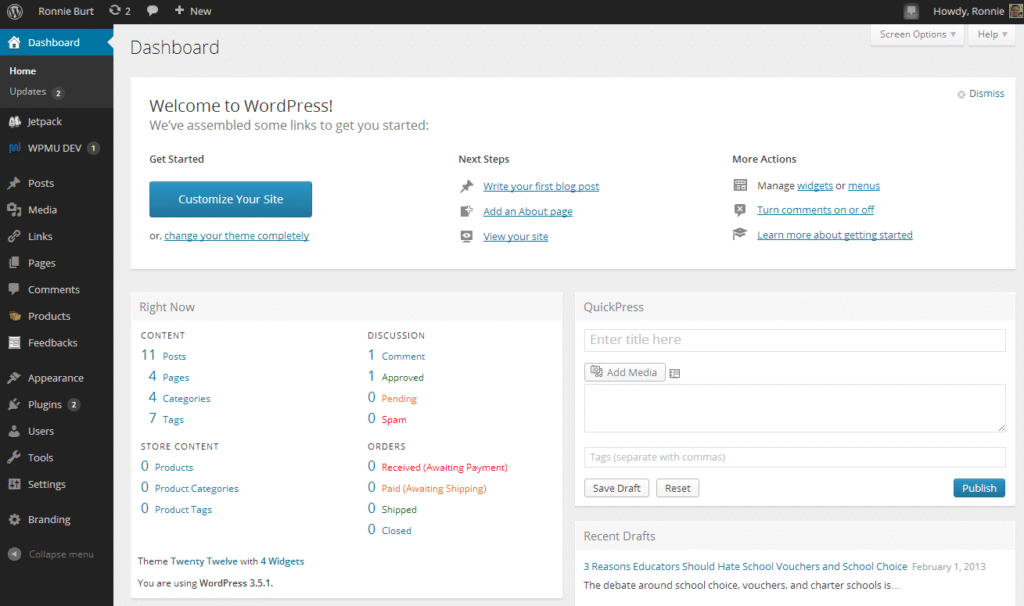Click the updates arrows icon showing 2
1024x606 pixels.
117,11
